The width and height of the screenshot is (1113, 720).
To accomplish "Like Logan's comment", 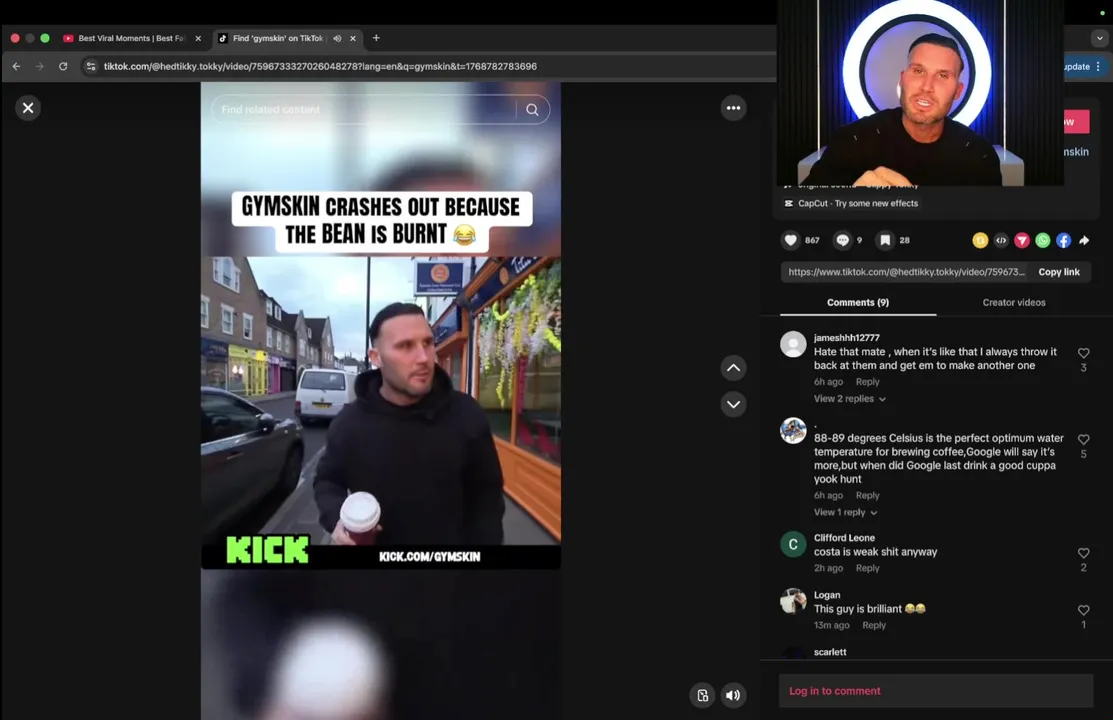I will click(x=1083, y=610).
